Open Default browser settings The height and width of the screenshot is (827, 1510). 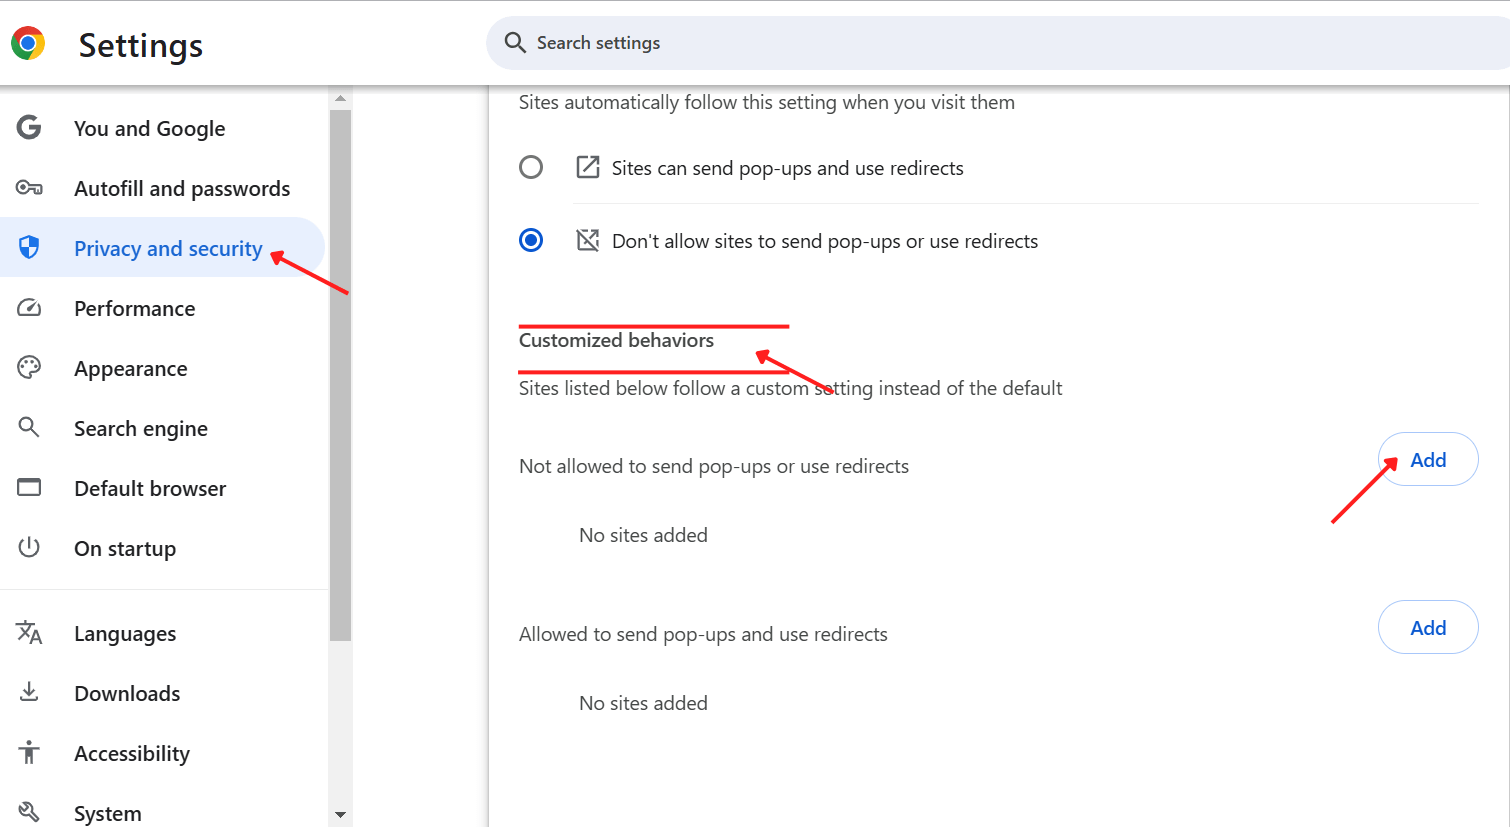[x=150, y=489]
